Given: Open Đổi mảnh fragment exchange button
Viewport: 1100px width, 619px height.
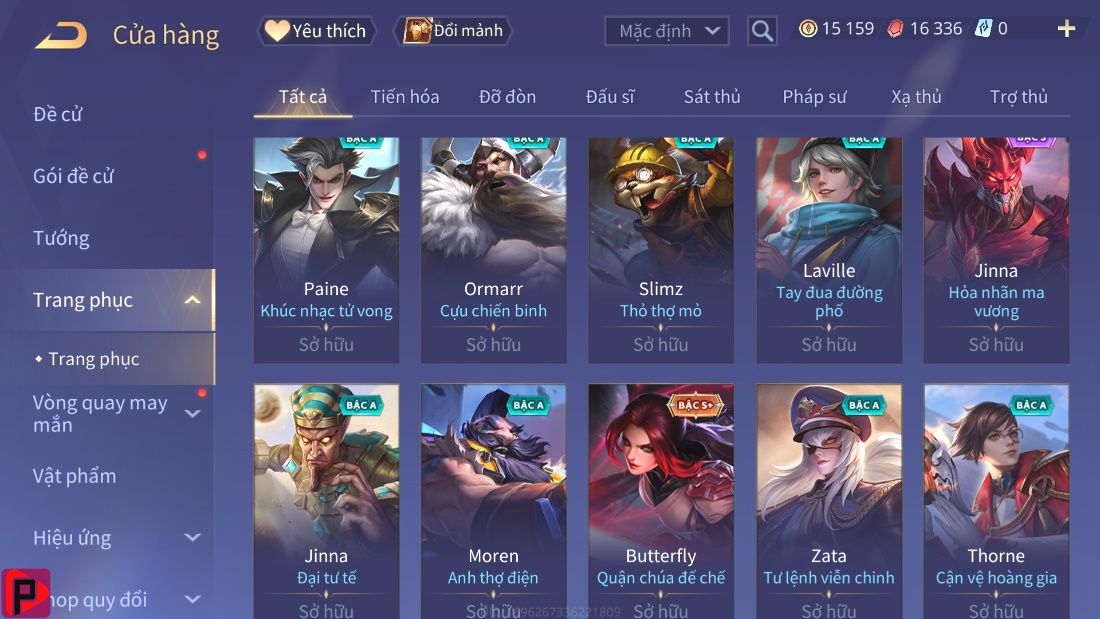Looking at the screenshot, I should [454, 31].
